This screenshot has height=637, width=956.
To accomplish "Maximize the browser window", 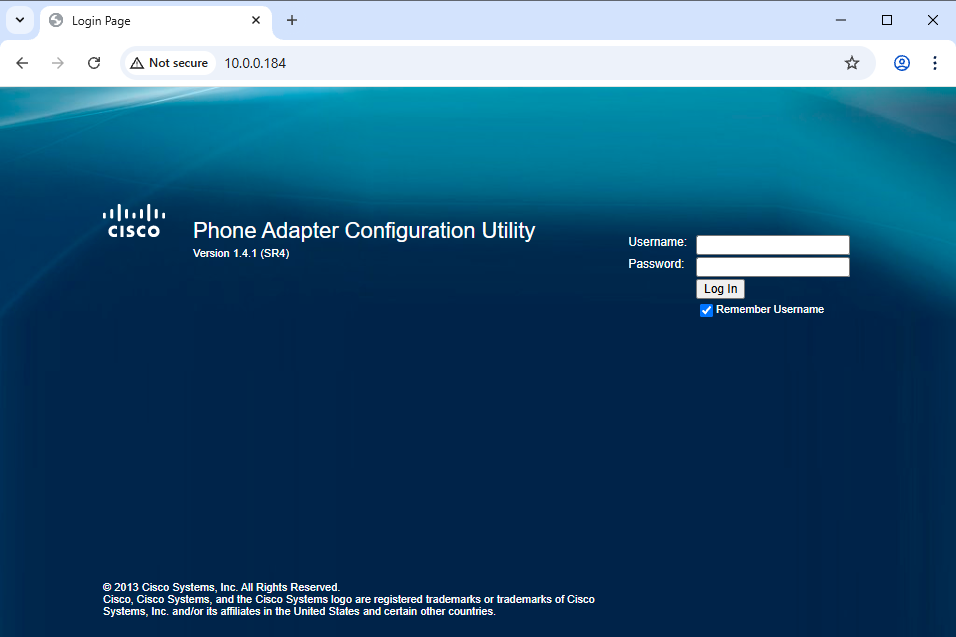I will coord(887,20).
